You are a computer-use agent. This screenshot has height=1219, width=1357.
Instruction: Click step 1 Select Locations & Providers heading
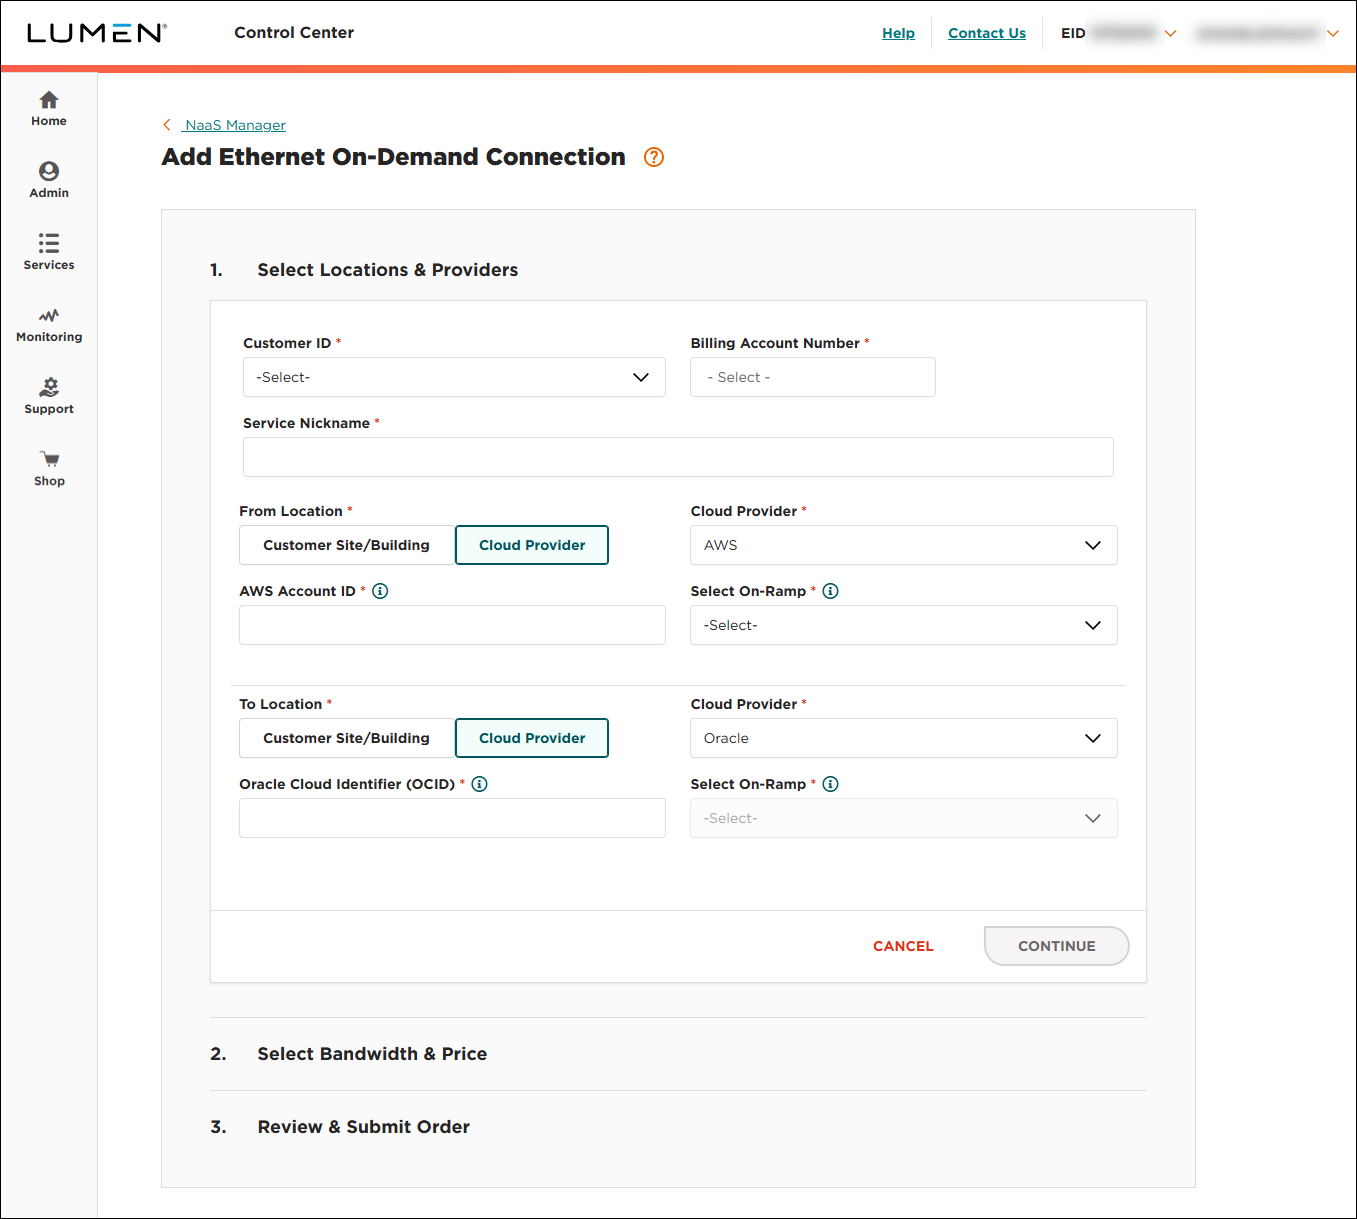(x=387, y=270)
